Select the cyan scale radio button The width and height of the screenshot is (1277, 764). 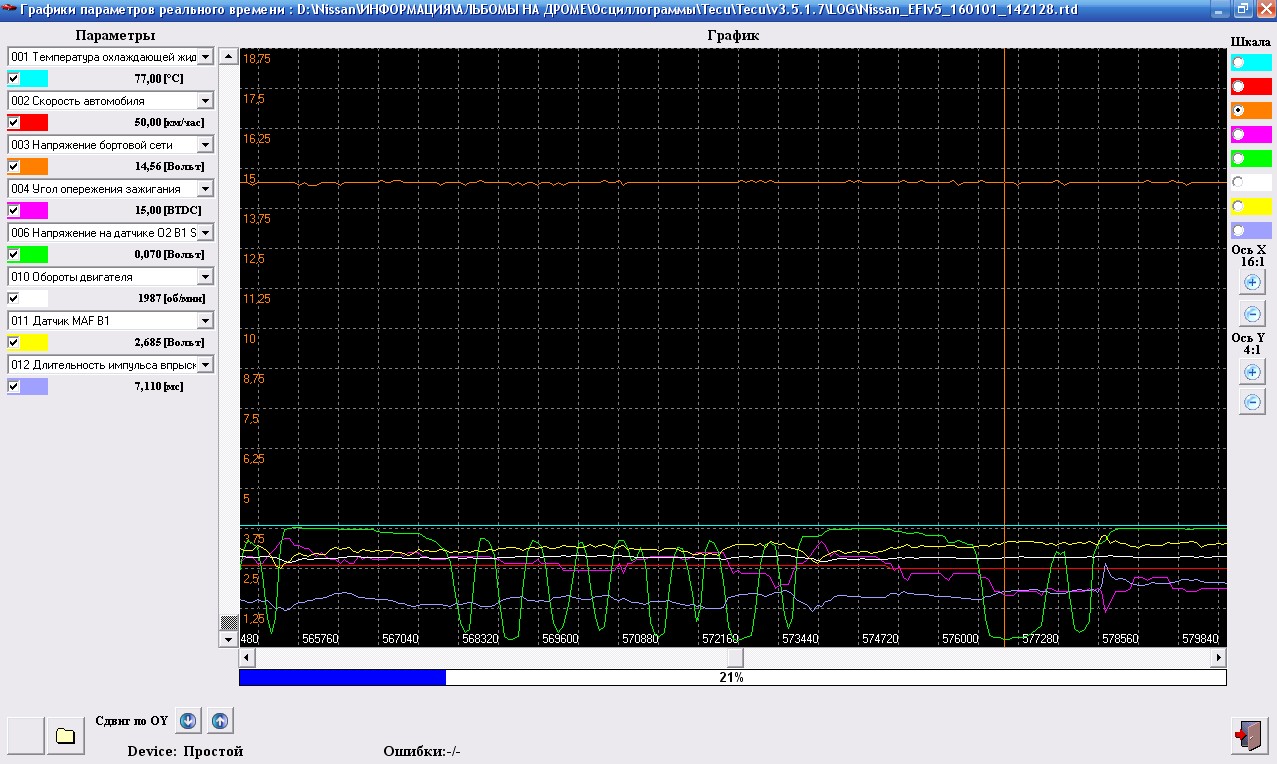1239,62
